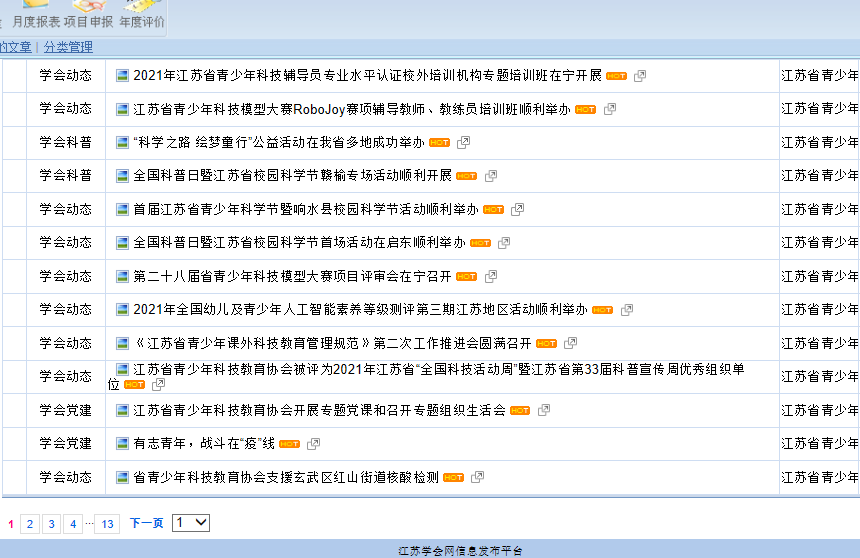Click HOT badge on 启东顺利举办 article
The width and height of the screenshot is (860, 558).
click(x=480, y=243)
